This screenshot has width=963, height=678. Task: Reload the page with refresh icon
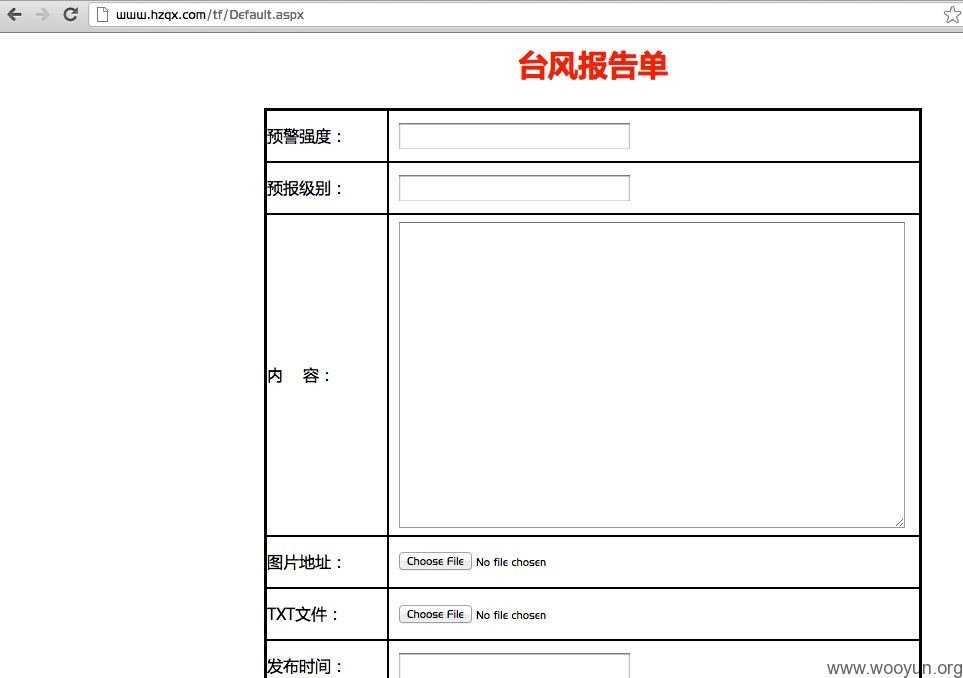71,14
